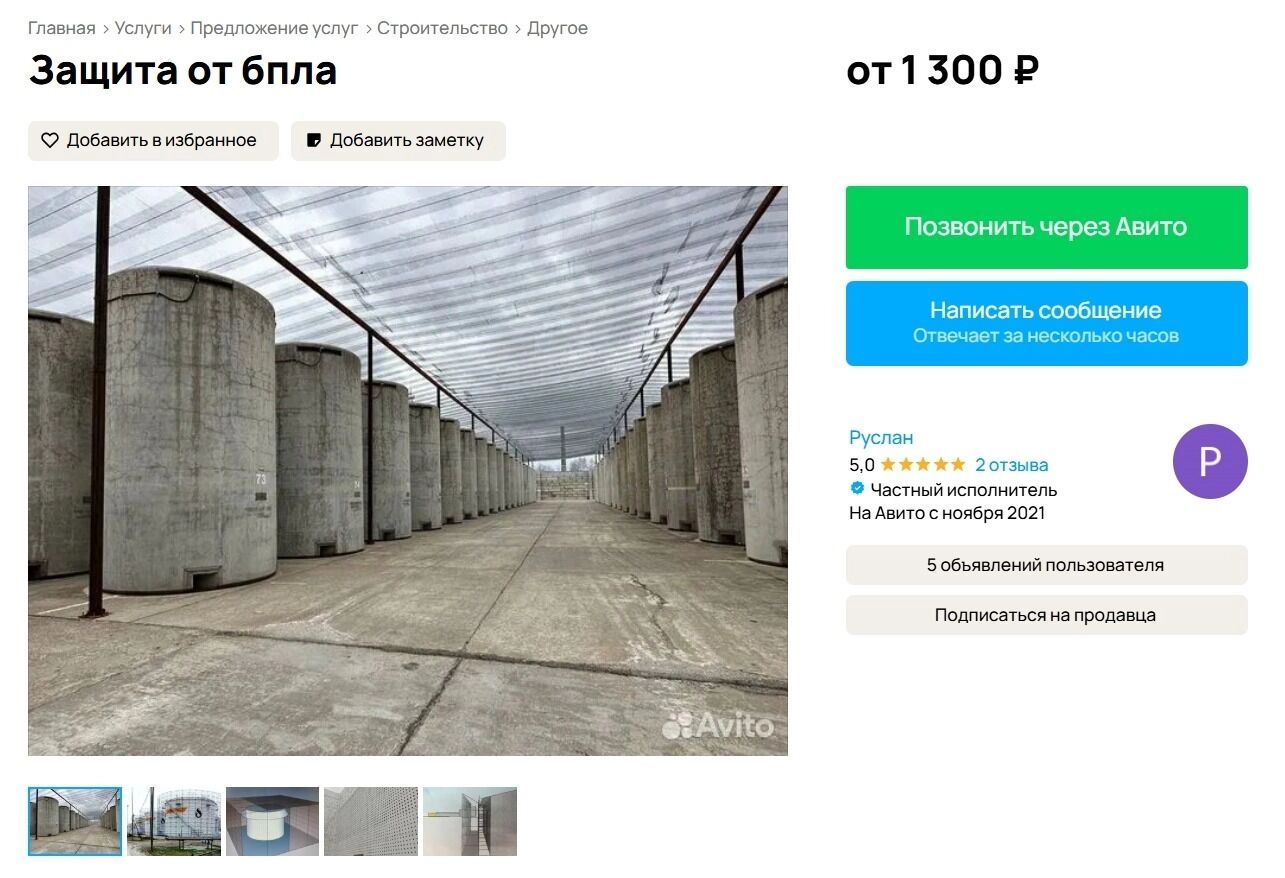View 5 объявлений пользователя

(1047, 565)
